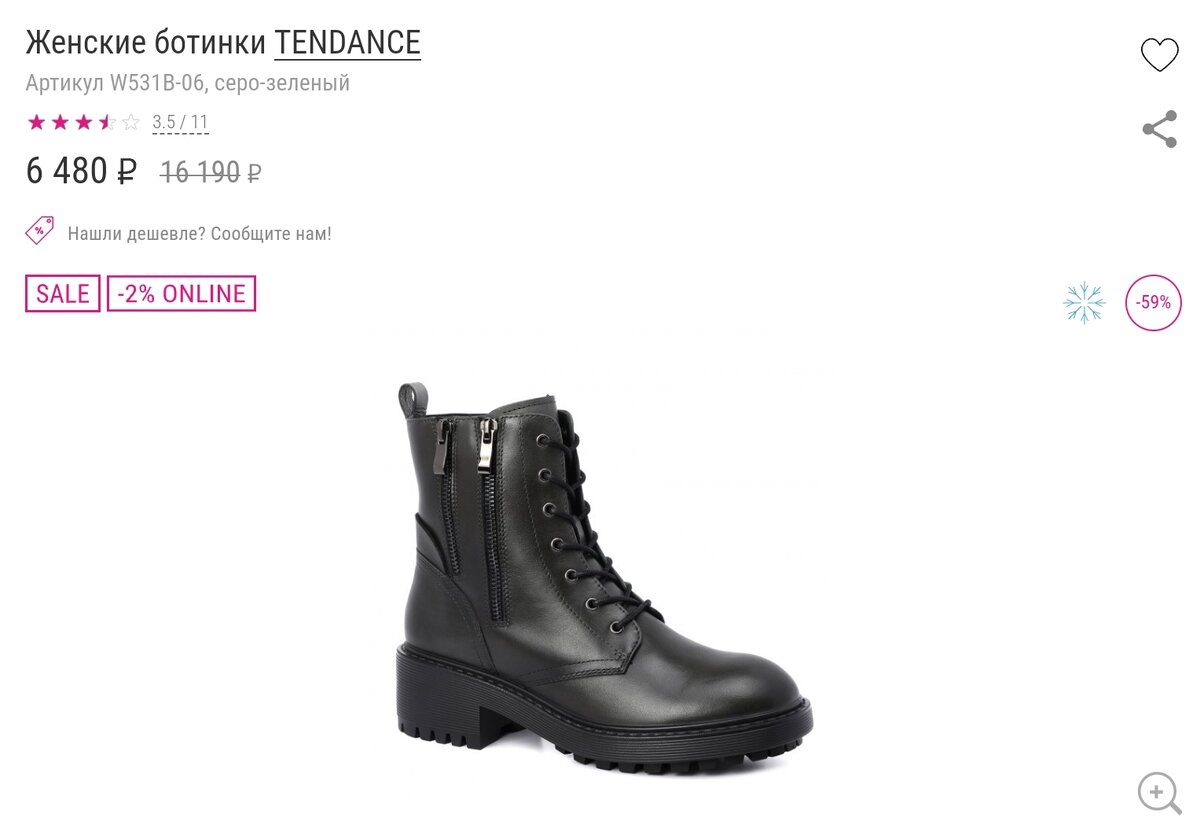Click the magnifier zoom-in icon
Screen dimensions: 1200x834
click(x=1159, y=793)
